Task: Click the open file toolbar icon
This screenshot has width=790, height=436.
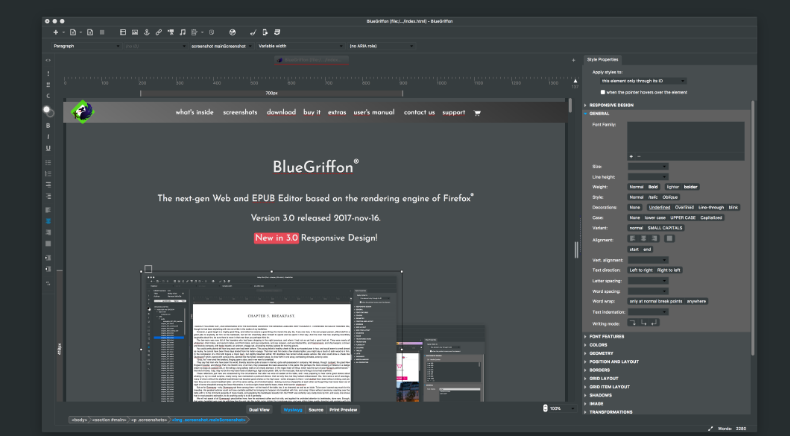Action: (x=73, y=32)
